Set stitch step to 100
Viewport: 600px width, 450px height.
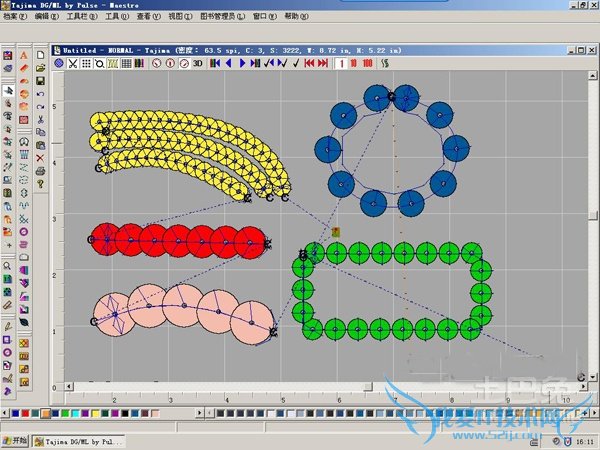point(367,63)
